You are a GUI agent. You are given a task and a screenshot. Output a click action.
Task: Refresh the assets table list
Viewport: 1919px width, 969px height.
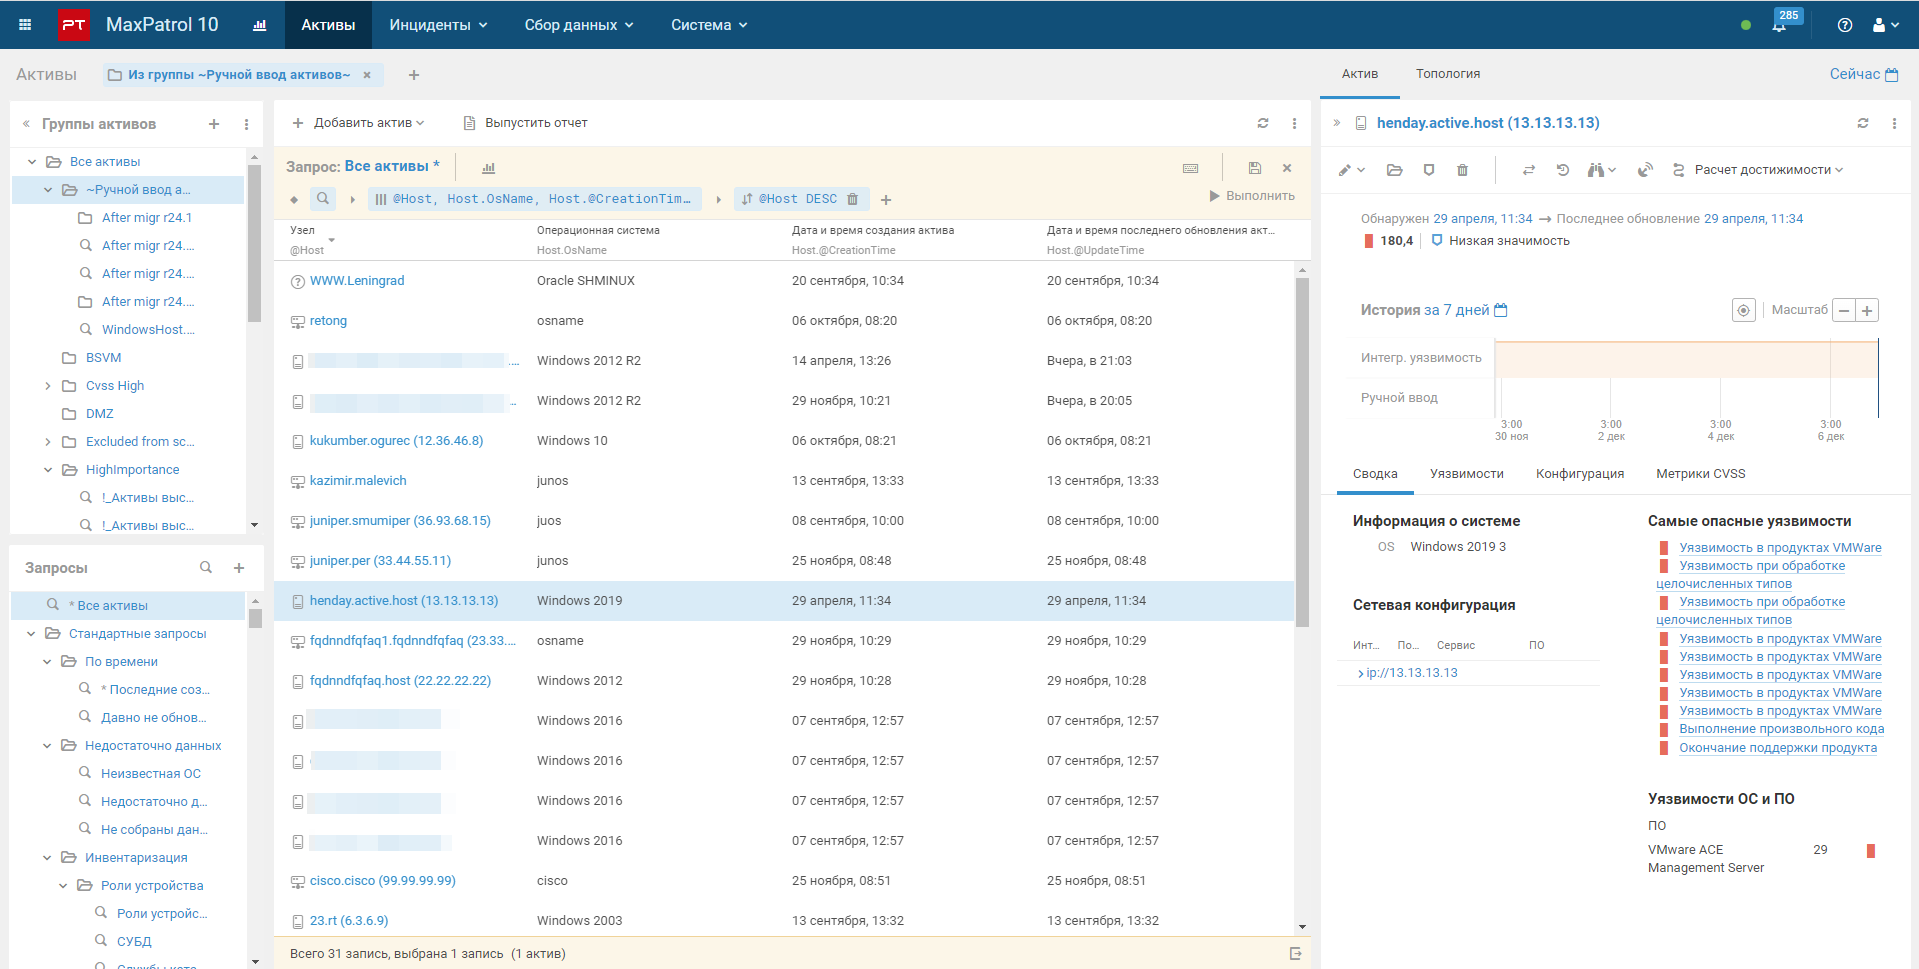point(1263,123)
